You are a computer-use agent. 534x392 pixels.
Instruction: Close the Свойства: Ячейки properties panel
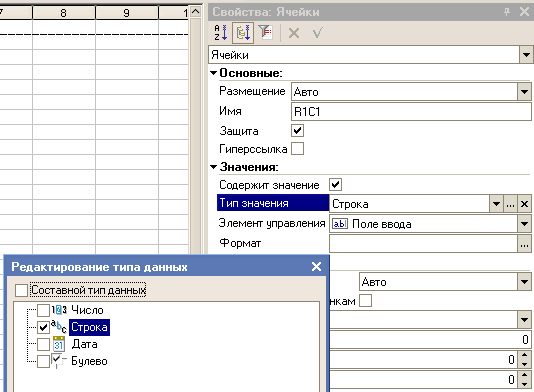pyautogui.click(x=524, y=12)
